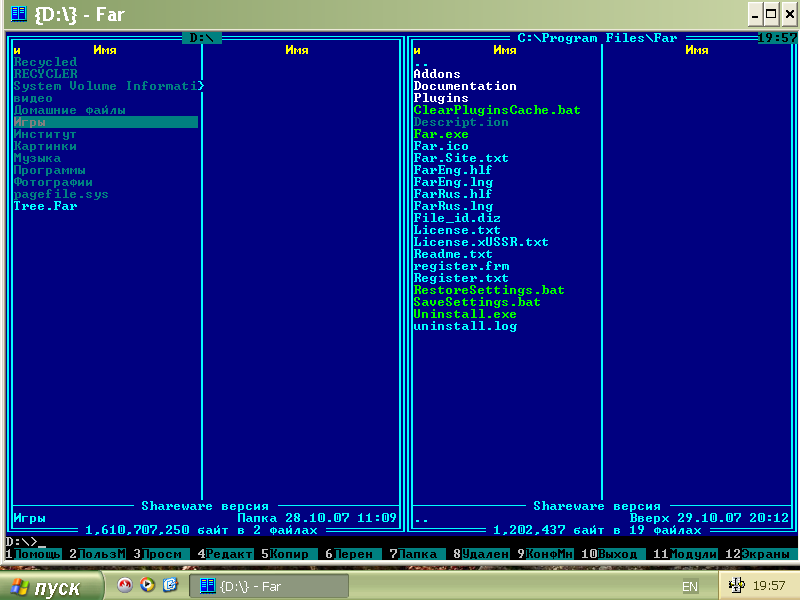The width and height of the screenshot is (800, 600).
Task: Select License.txt file
Action: [457, 230]
